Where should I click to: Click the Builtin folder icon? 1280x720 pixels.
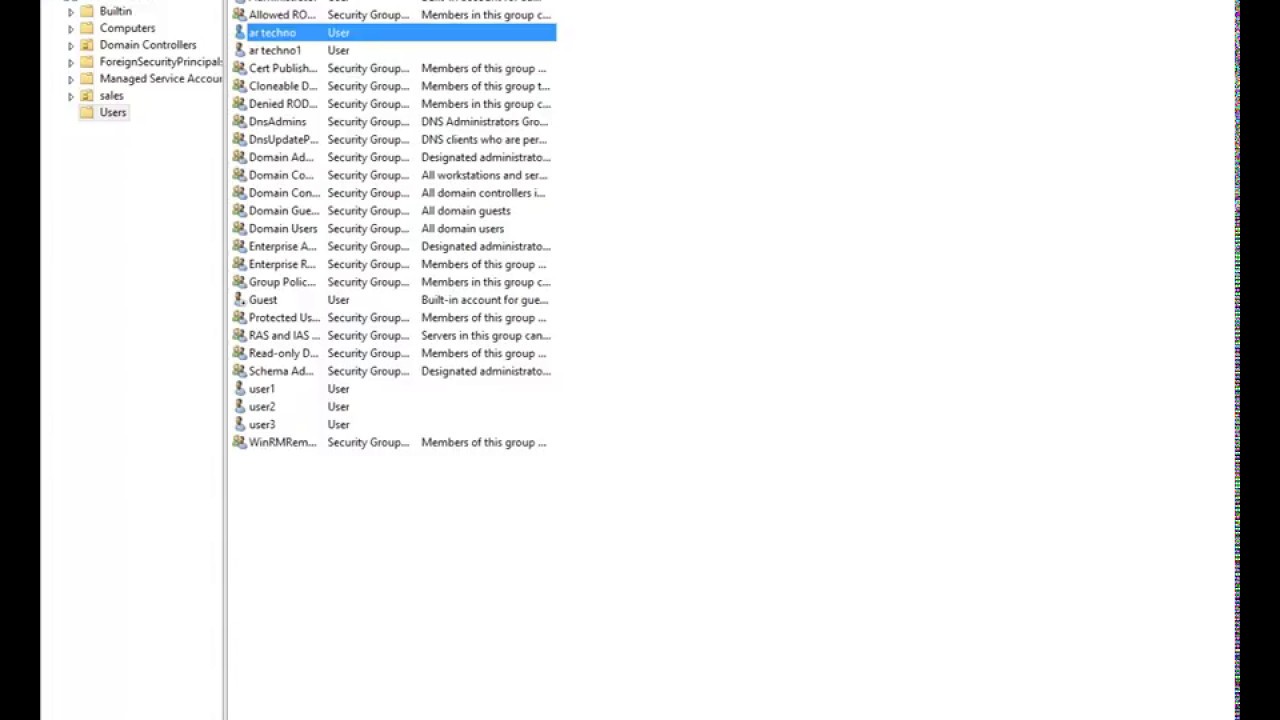click(x=87, y=11)
